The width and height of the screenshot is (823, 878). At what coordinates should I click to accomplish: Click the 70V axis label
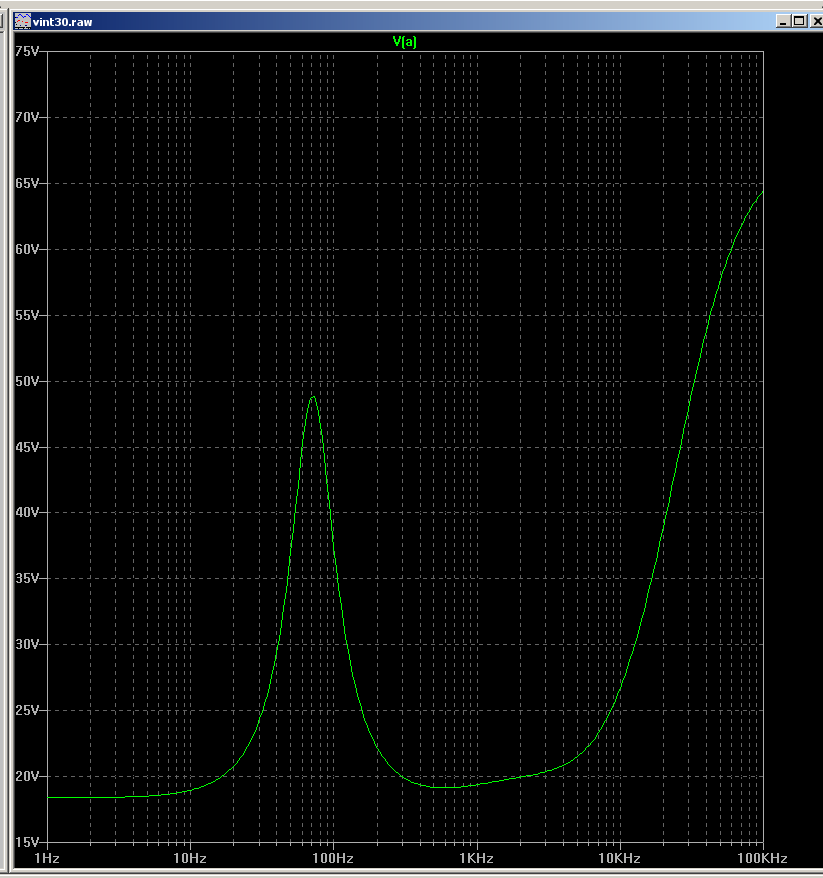click(27, 118)
